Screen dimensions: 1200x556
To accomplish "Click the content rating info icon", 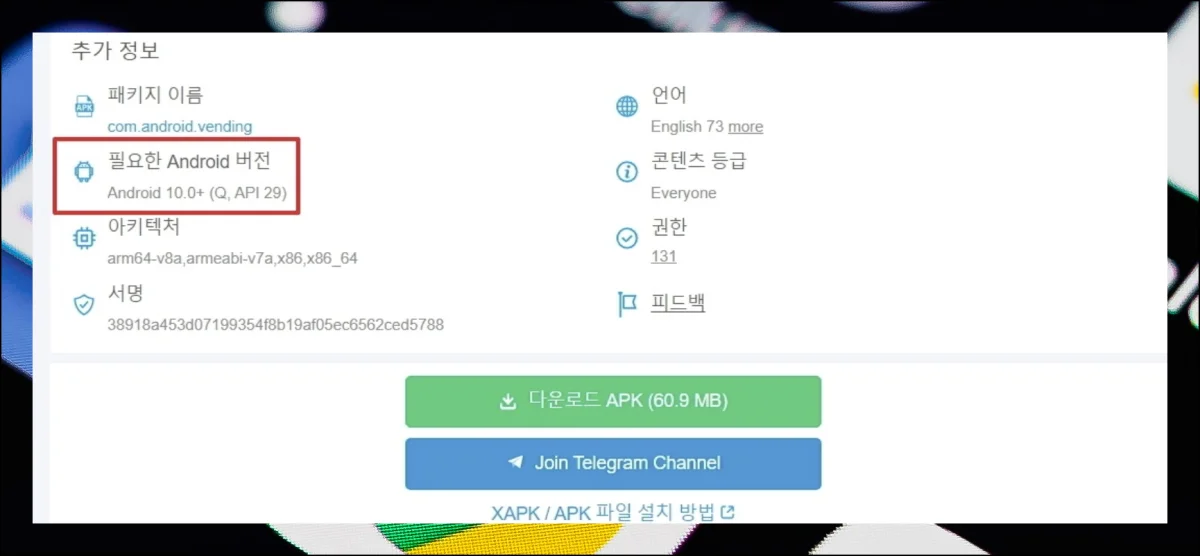I will (627, 172).
